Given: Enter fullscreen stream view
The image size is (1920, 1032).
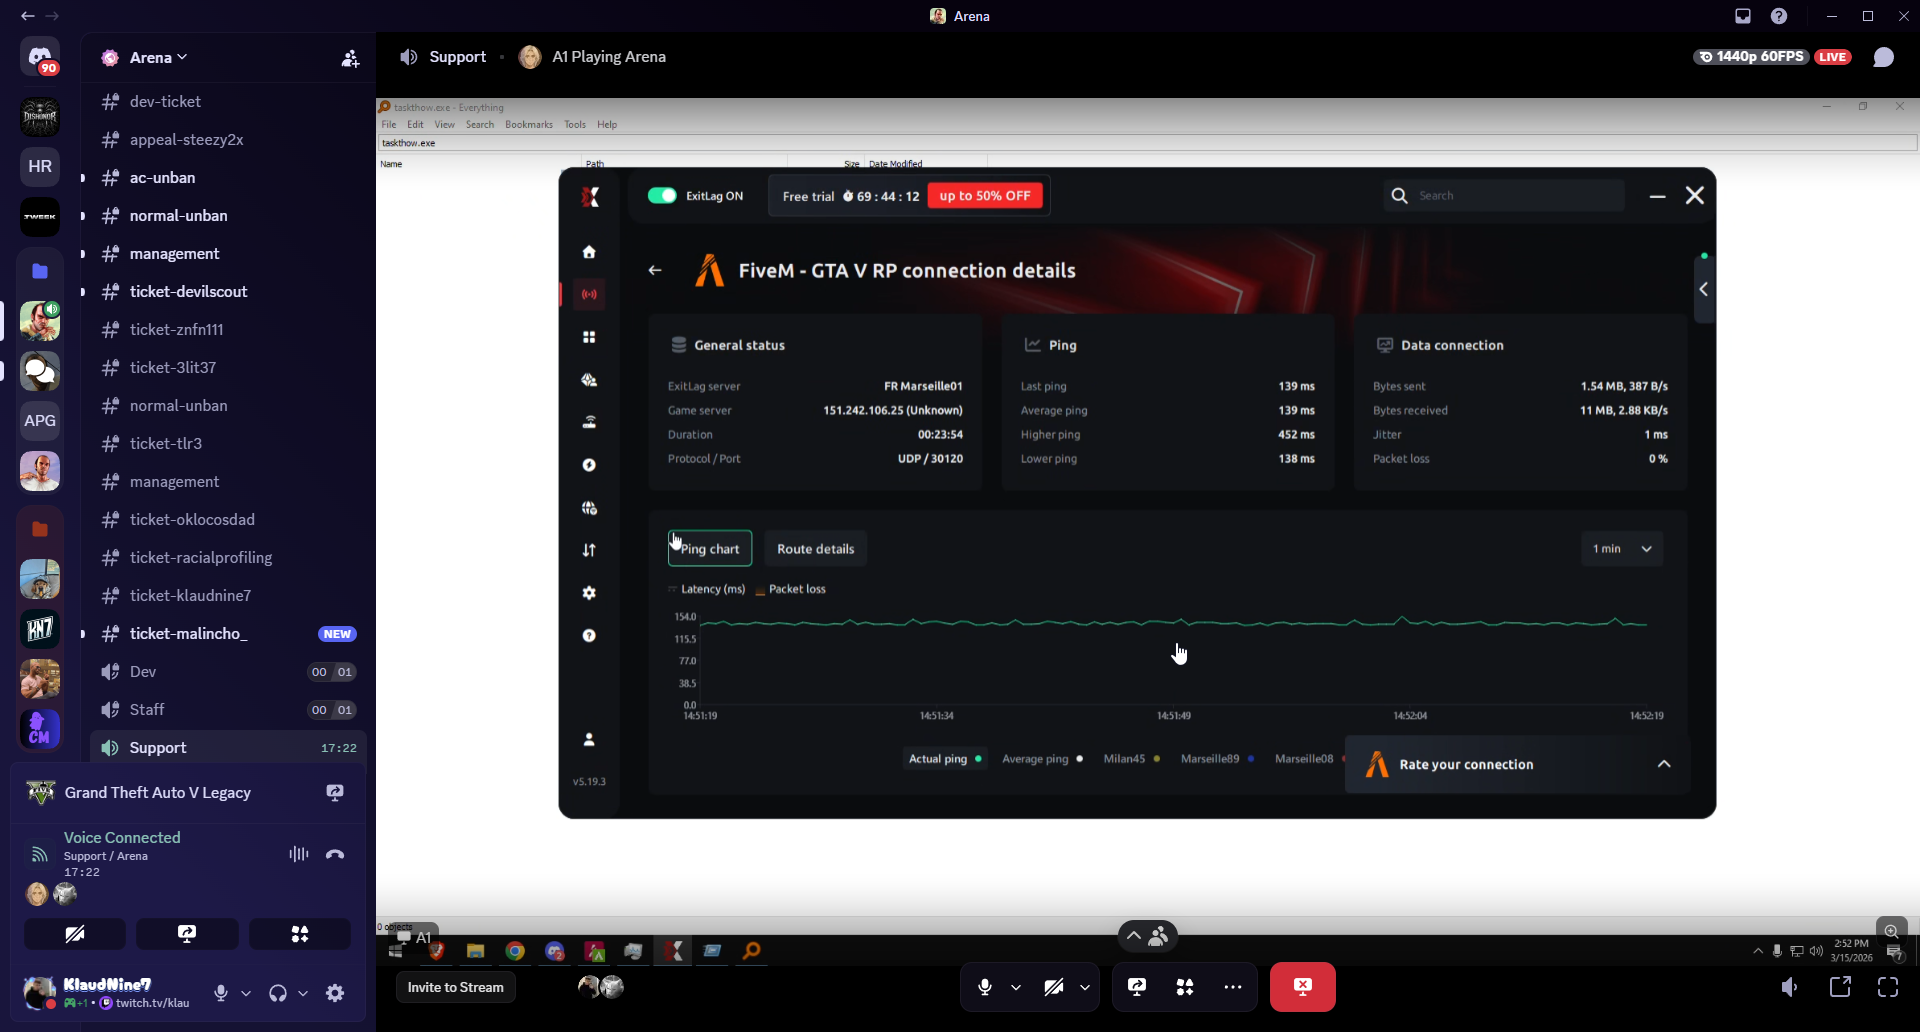Looking at the screenshot, I should [1888, 987].
